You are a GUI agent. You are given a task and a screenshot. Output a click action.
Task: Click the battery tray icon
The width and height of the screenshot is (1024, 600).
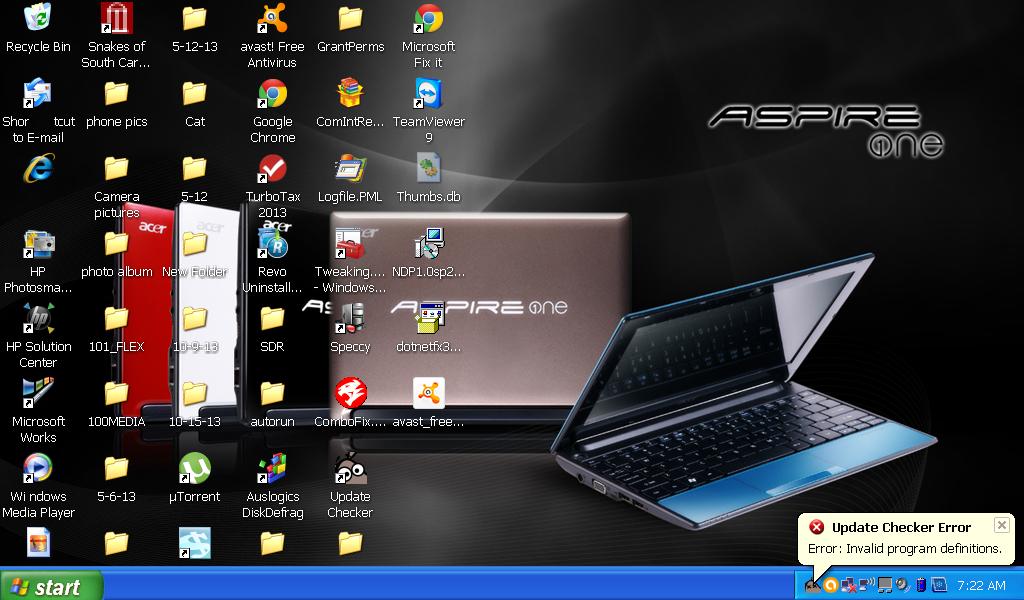click(x=921, y=585)
